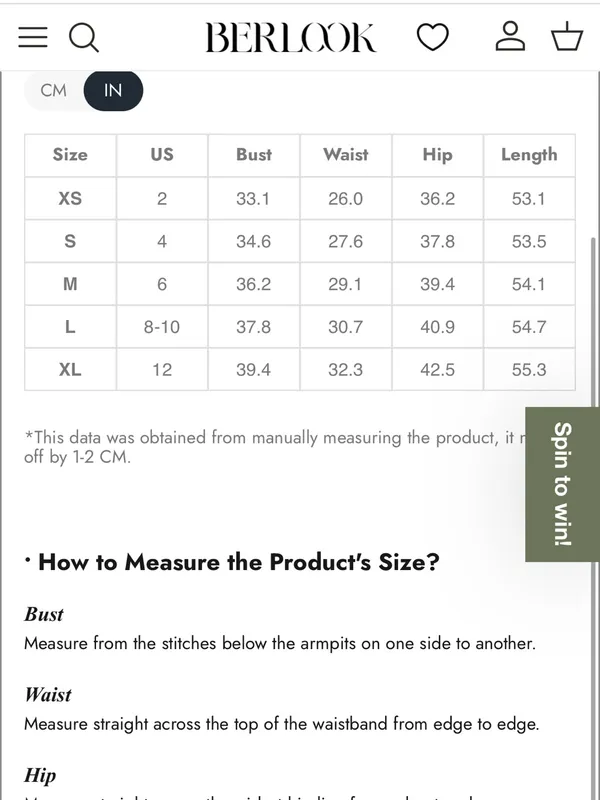Click the Hip column header
The height and width of the screenshot is (800, 600).
[437, 155]
